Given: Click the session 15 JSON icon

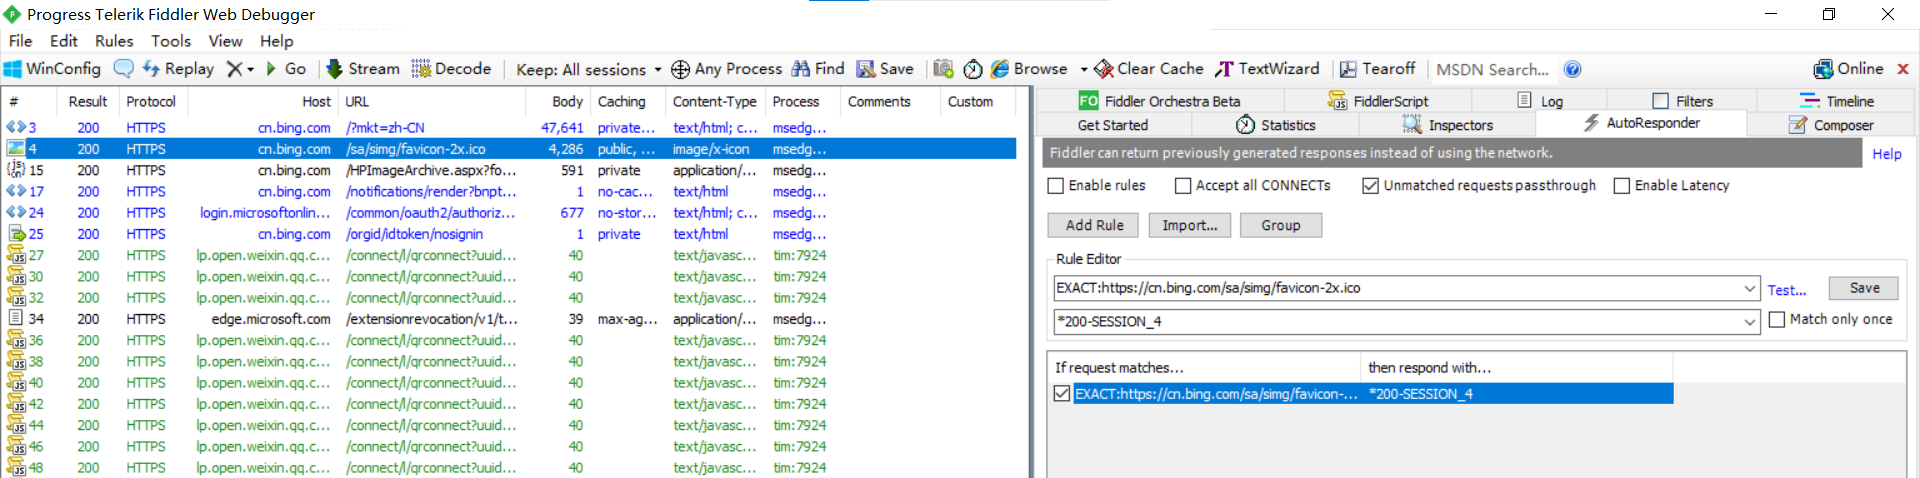Looking at the screenshot, I should (x=16, y=170).
